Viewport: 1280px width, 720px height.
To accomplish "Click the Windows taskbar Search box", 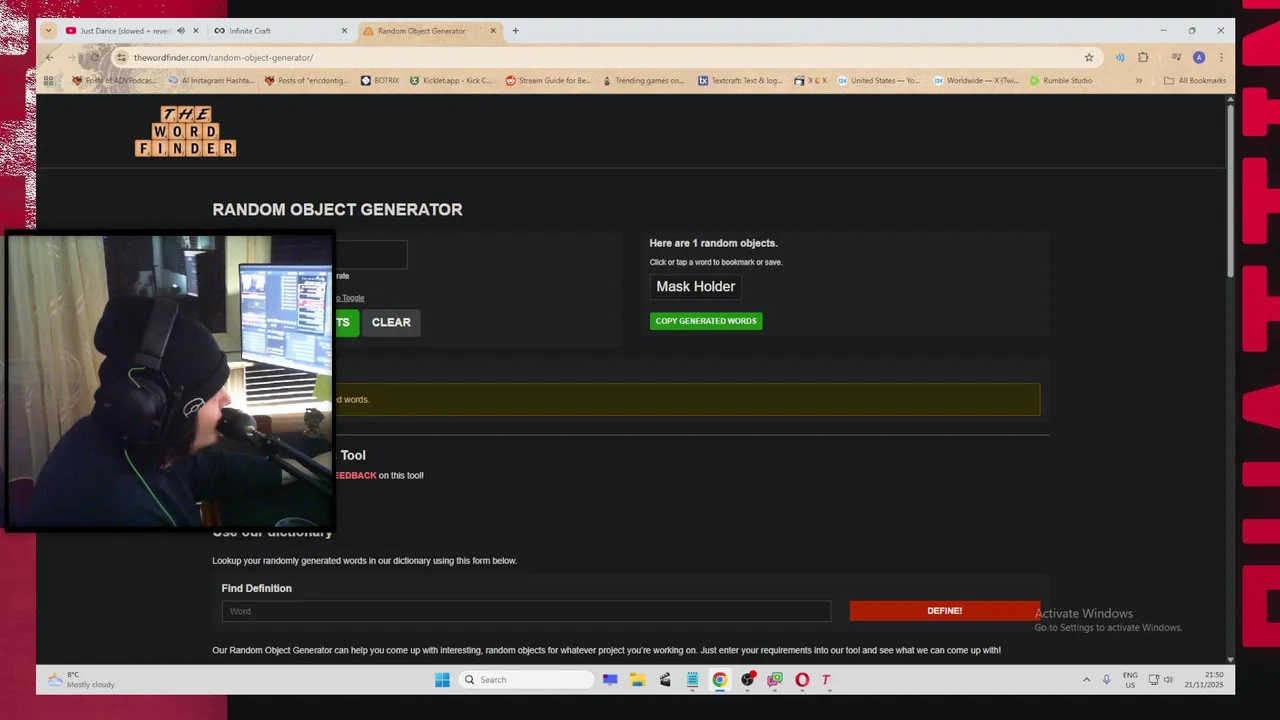I will (x=526, y=680).
